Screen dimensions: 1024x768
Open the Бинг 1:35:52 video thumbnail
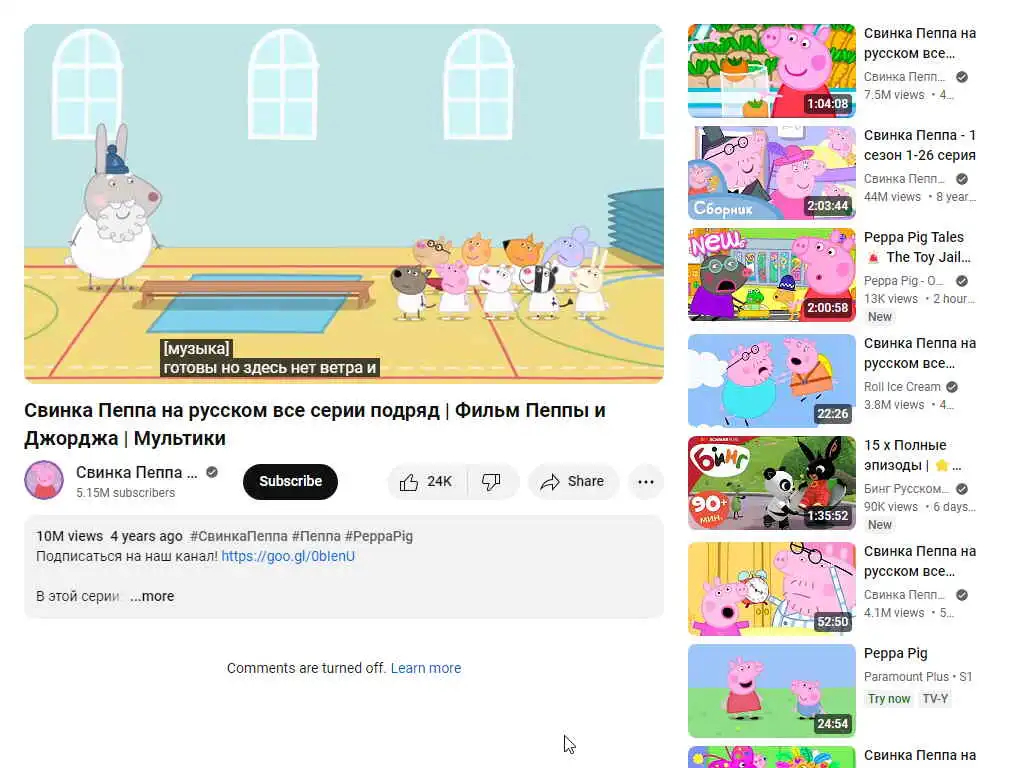[x=771, y=483]
